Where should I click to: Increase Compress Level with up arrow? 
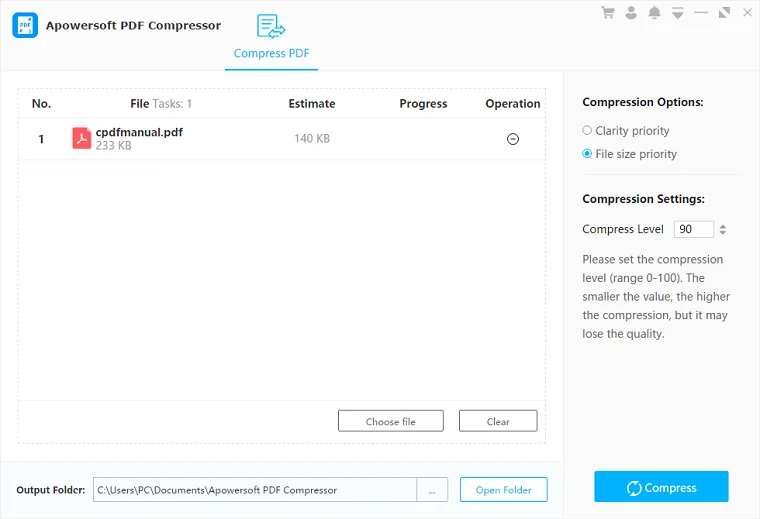(x=723, y=226)
